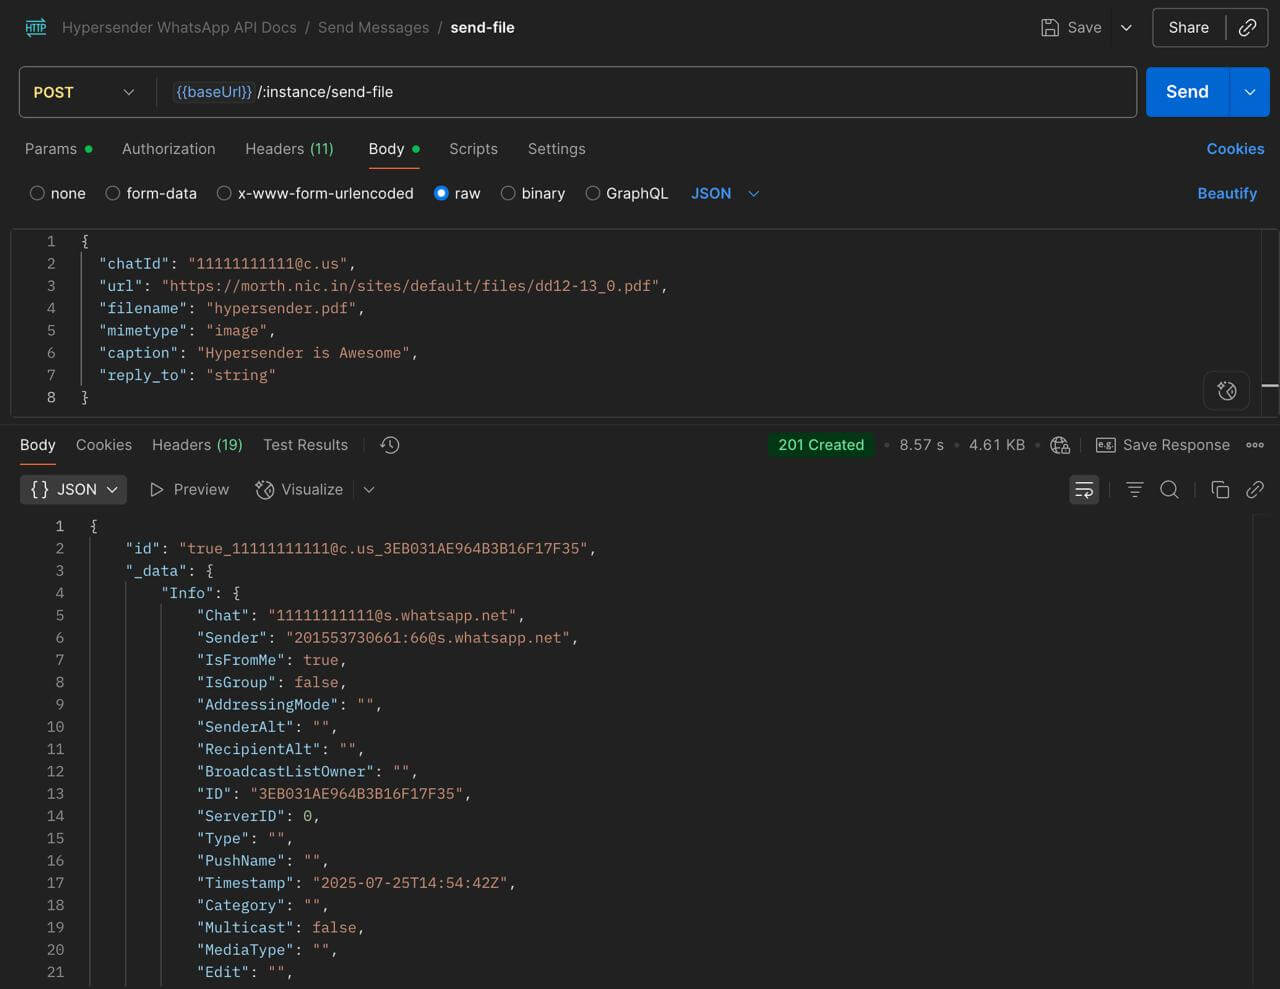Open the POST method dropdown
The image size is (1280, 989).
pos(84,92)
